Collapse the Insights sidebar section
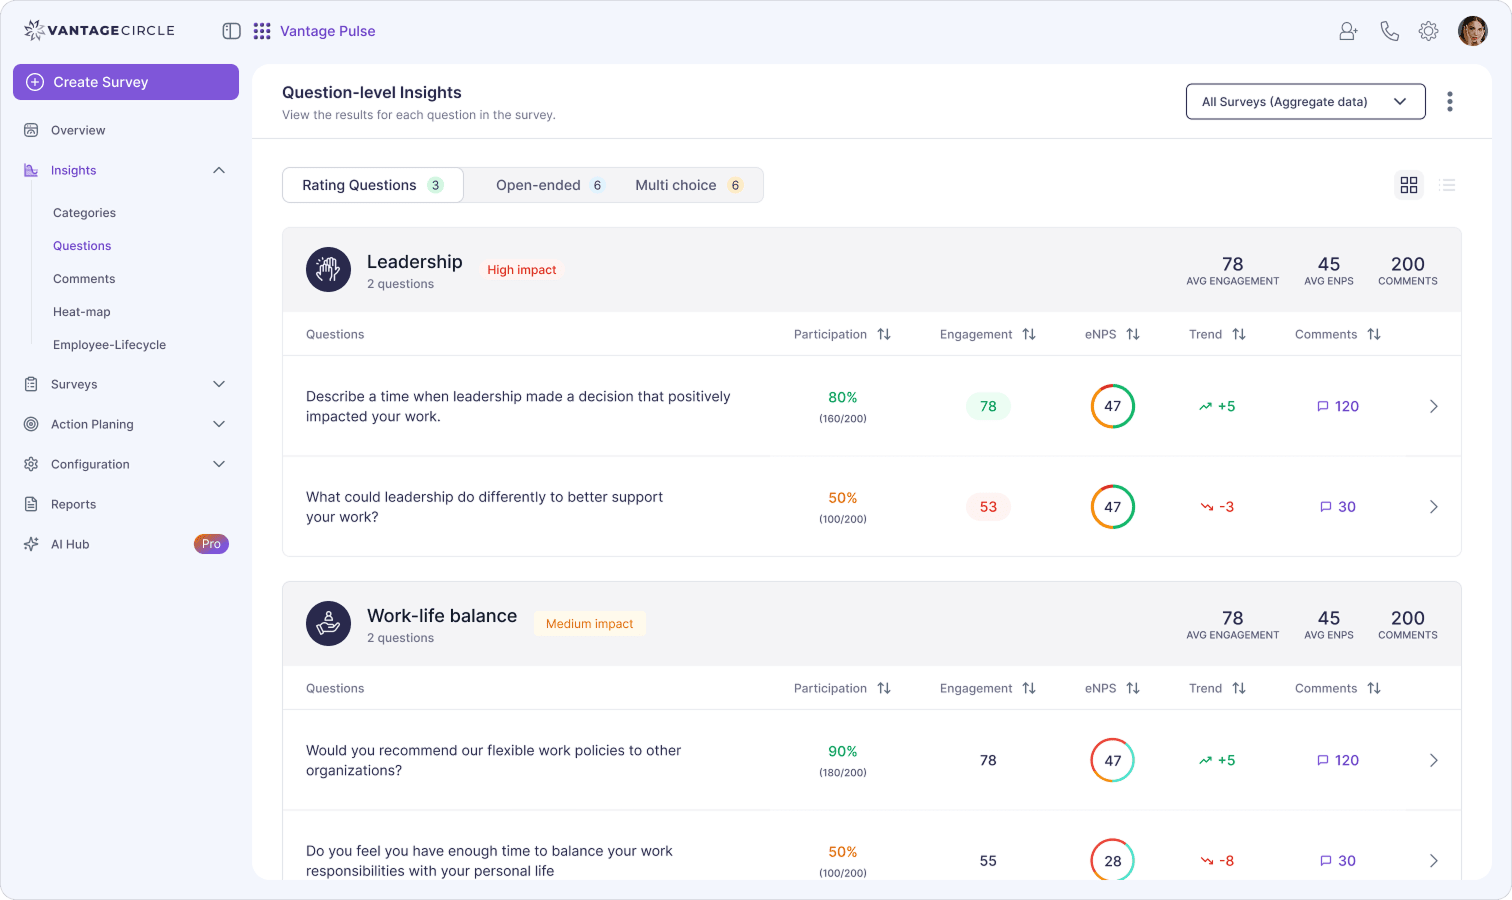1512x900 pixels. [219, 170]
